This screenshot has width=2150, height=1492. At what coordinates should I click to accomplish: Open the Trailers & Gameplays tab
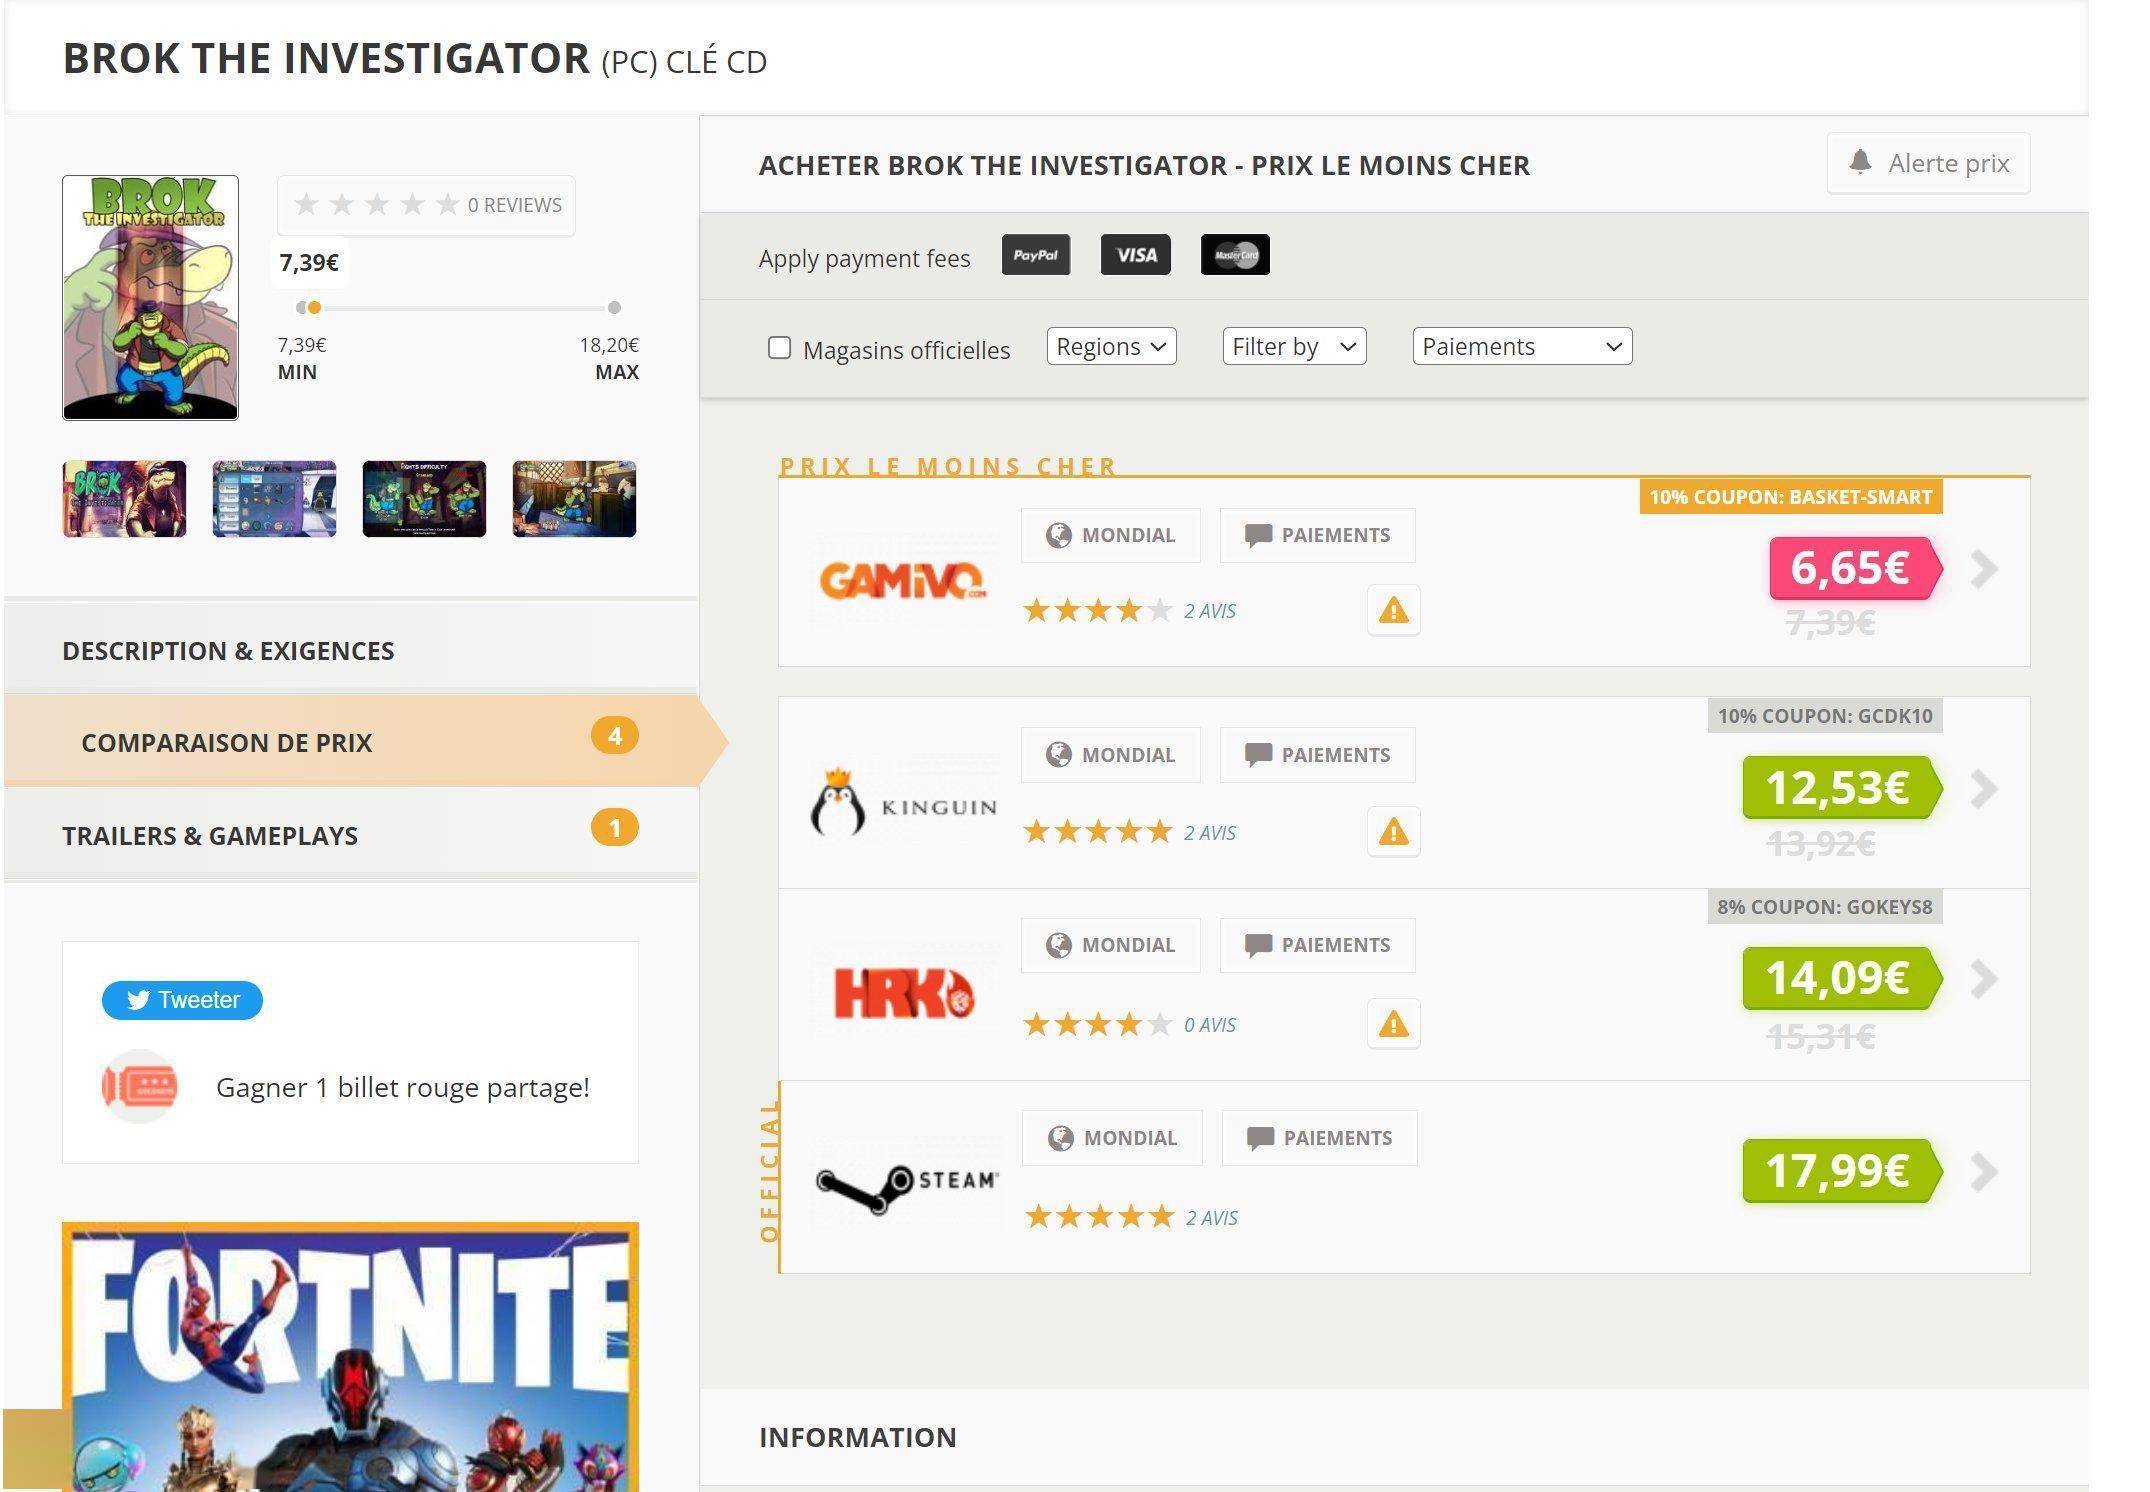(x=351, y=834)
